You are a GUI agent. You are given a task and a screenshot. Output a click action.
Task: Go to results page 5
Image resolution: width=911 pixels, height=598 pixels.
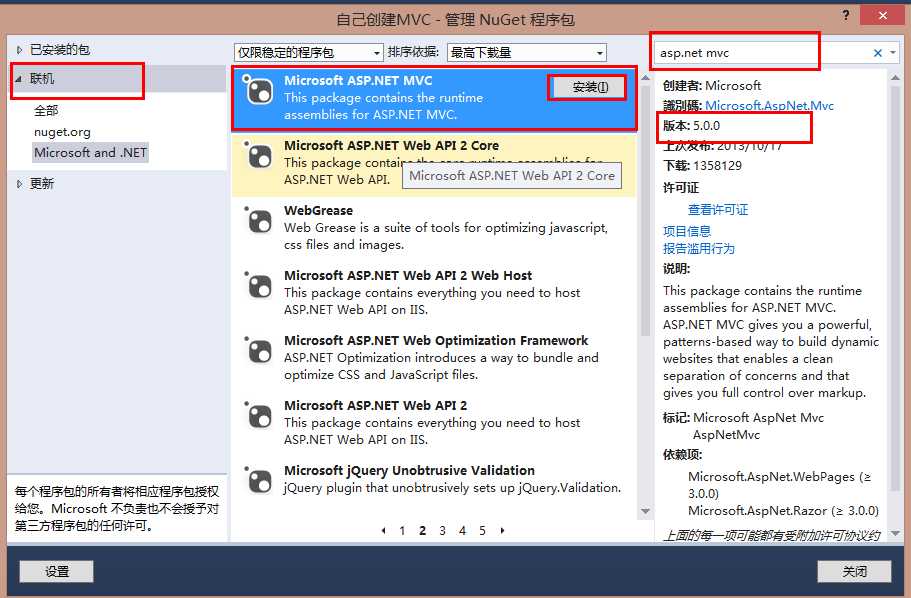[x=482, y=531]
